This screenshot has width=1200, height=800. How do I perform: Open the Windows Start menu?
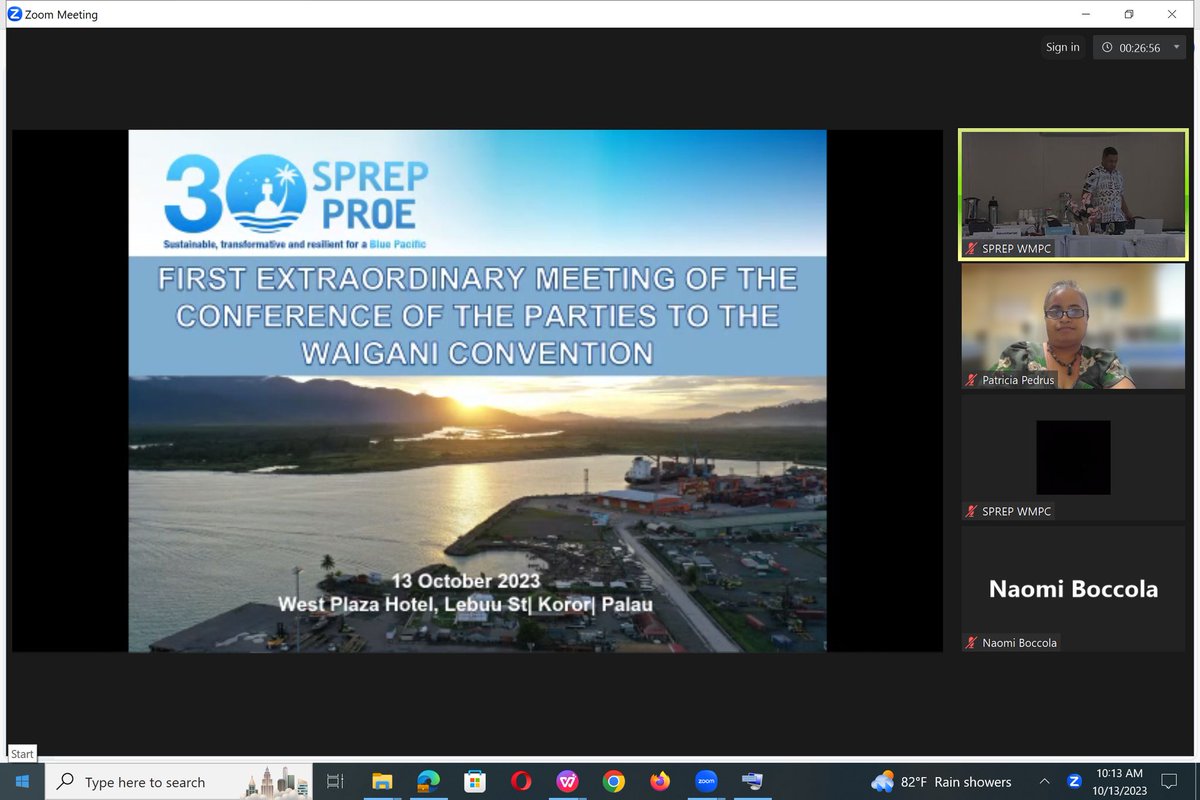click(x=21, y=781)
